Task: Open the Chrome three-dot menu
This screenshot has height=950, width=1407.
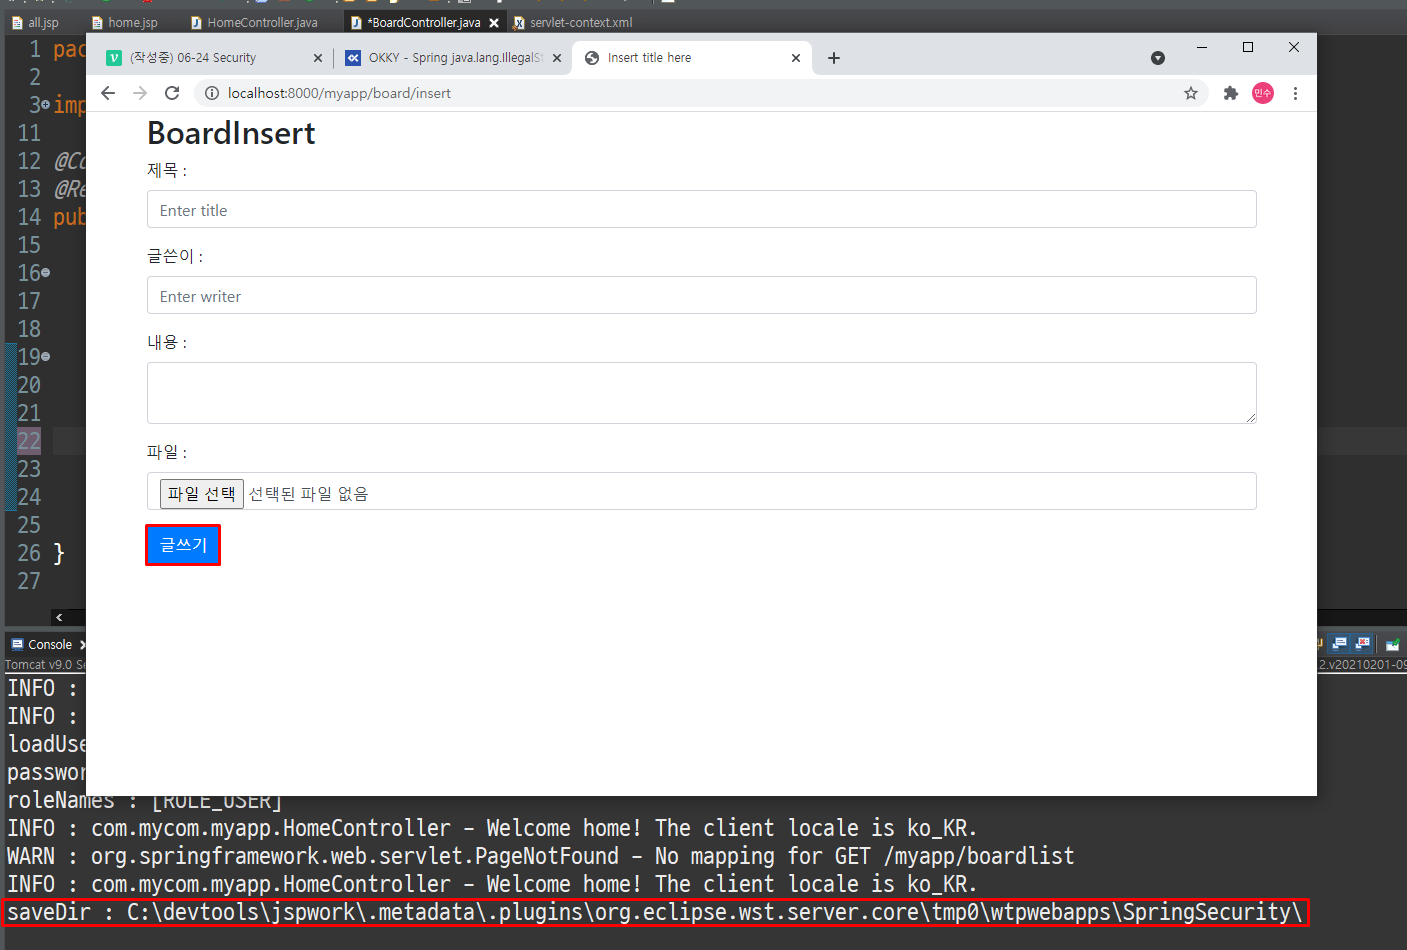Action: click(x=1295, y=93)
